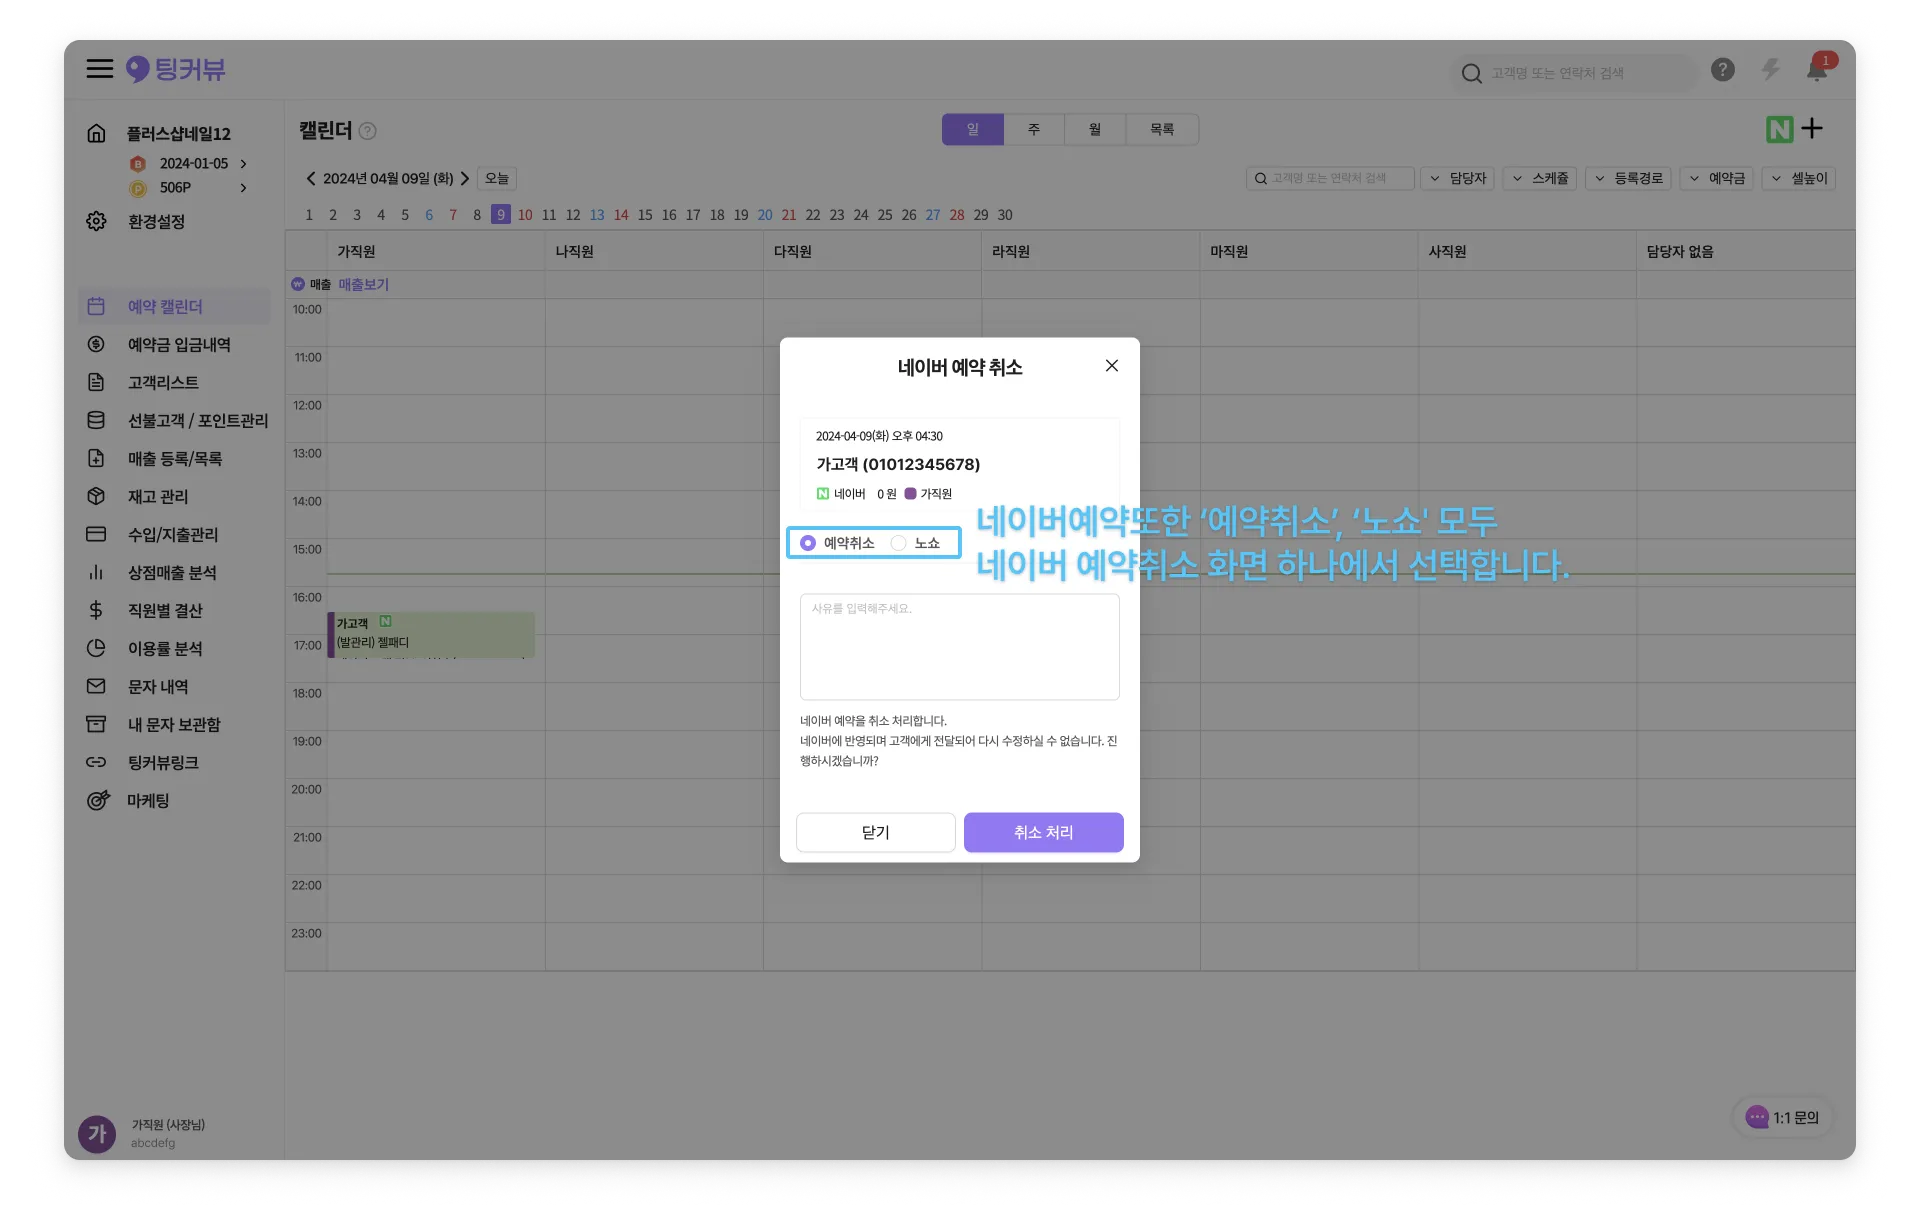Screen dimensions: 1920x1205
Task: Switch to the 주 week view tab
Action: point(1034,129)
